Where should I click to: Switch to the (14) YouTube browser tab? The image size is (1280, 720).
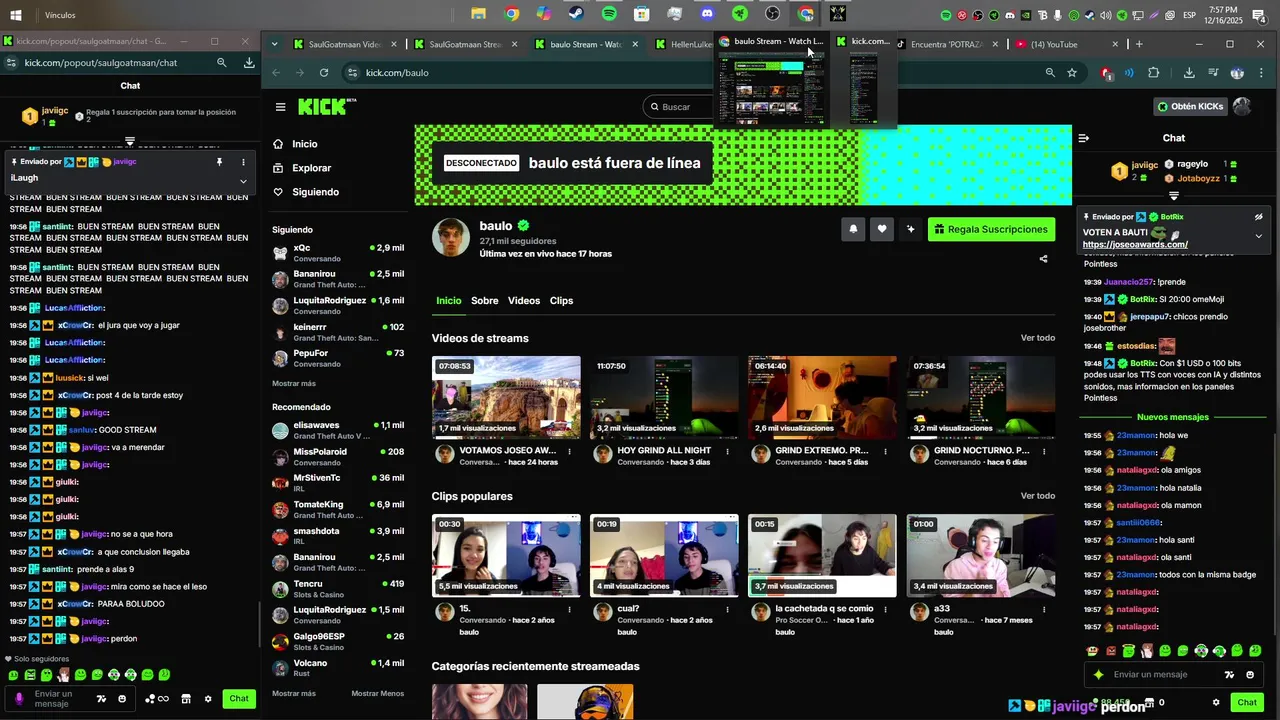click(x=1066, y=44)
